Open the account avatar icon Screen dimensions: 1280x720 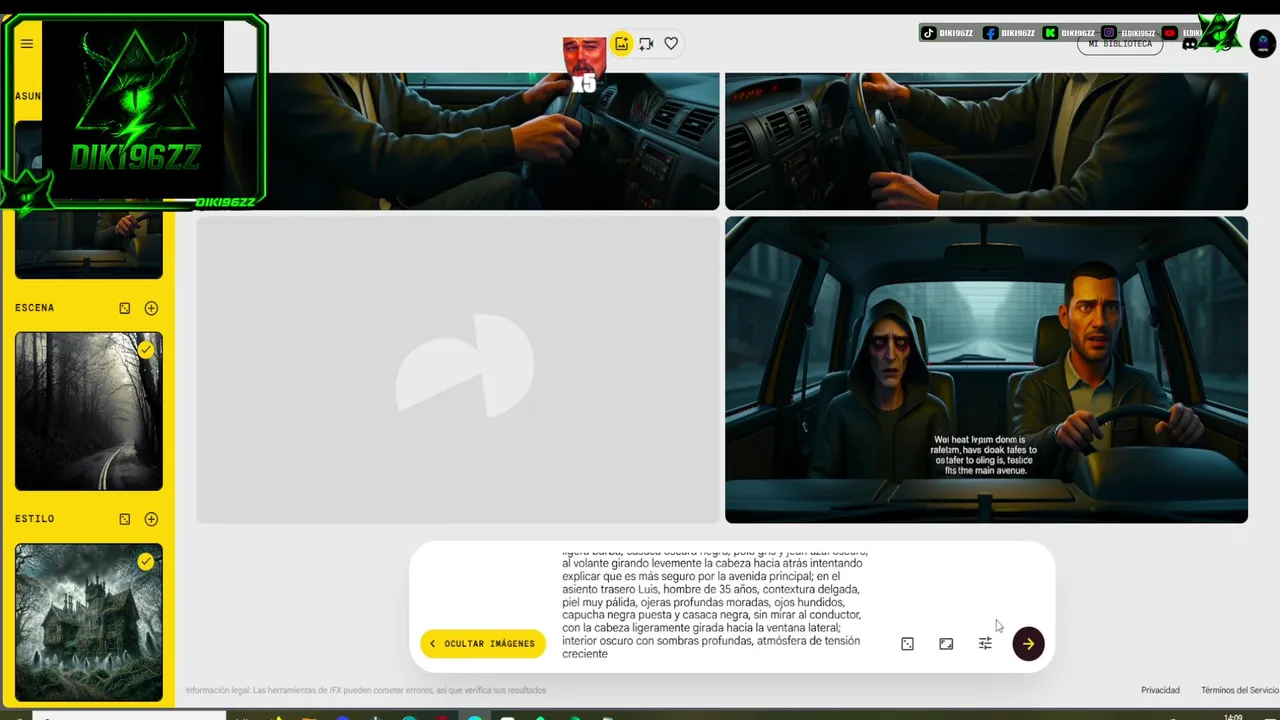pyautogui.click(x=1261, y=44)
